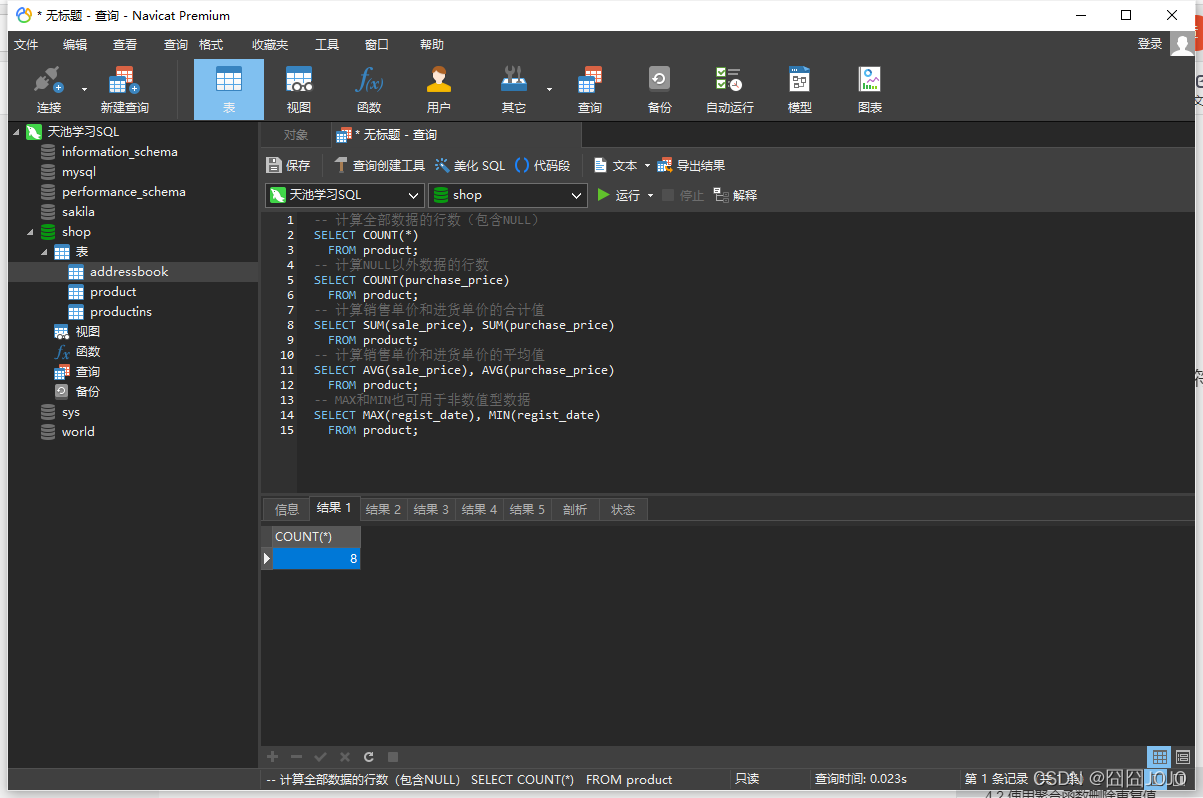Open the 函数 functions toolbar icon
Viewport: 1203px width, 798px height.
(x=369, y=89)
